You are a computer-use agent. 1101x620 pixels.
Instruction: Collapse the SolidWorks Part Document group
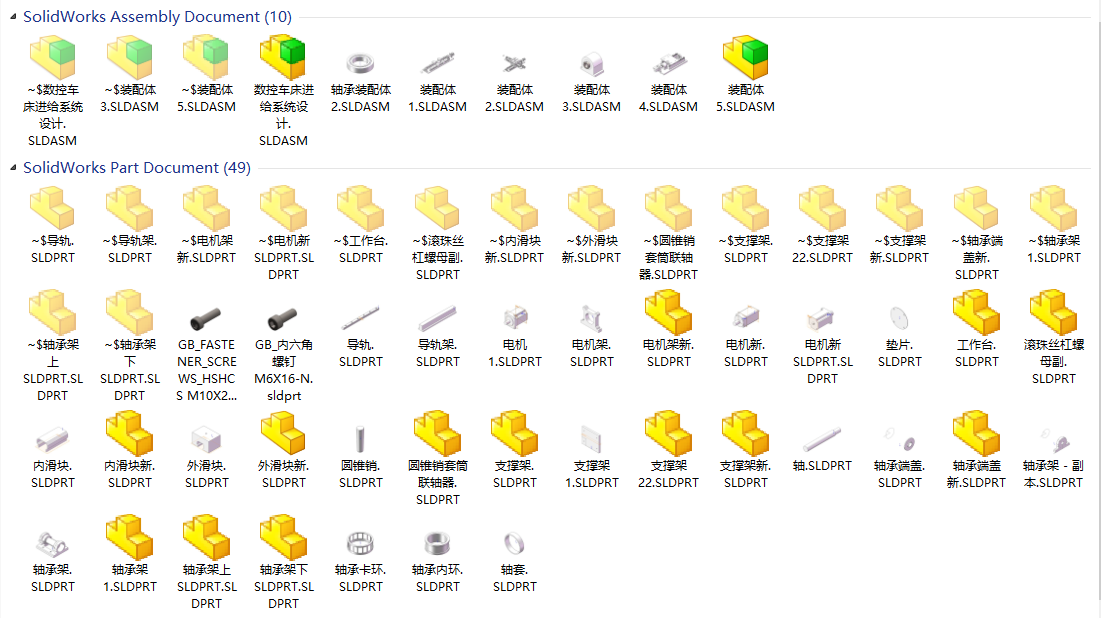pos(13,167)
